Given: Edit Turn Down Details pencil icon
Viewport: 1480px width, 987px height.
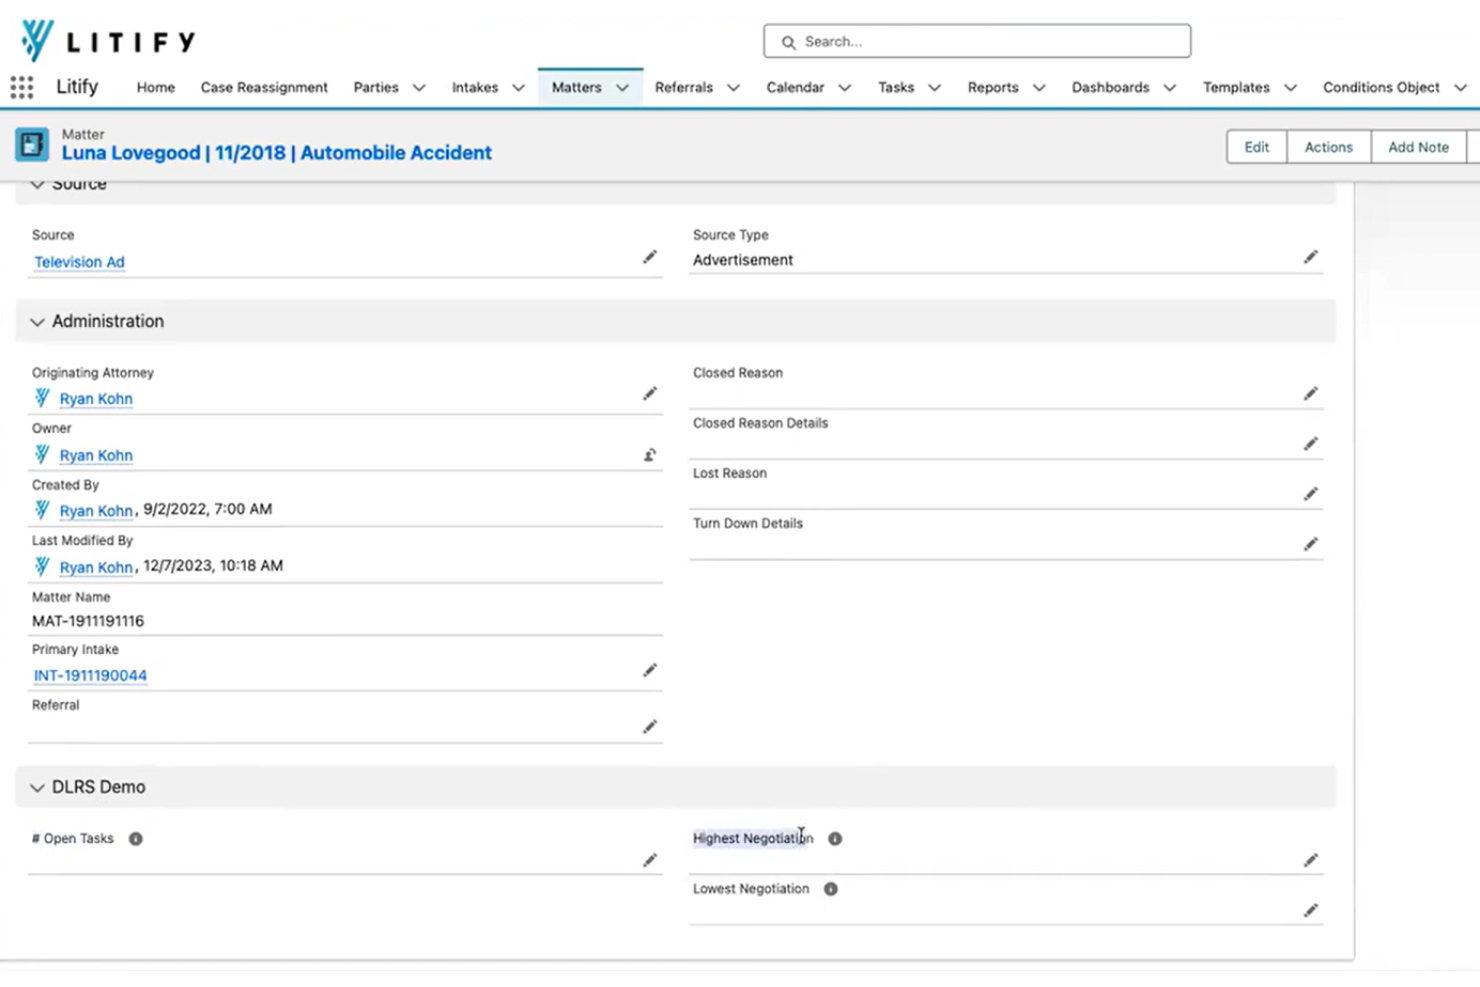Looking at the screenshot, I should pyautogui.click(x=1311, y=544).
